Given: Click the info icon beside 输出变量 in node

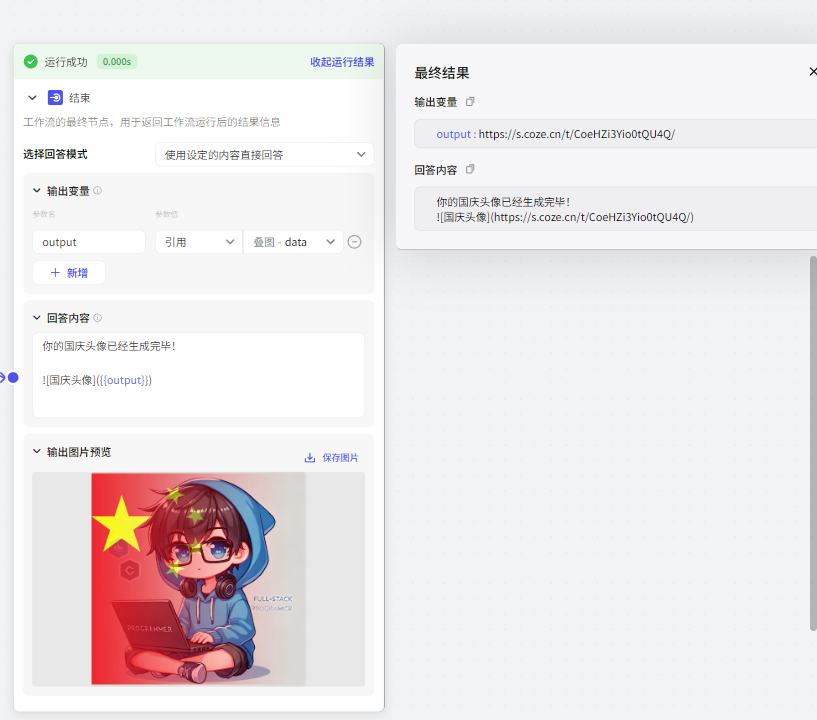Looking at the screenshot, I should [x=97, y=191].
